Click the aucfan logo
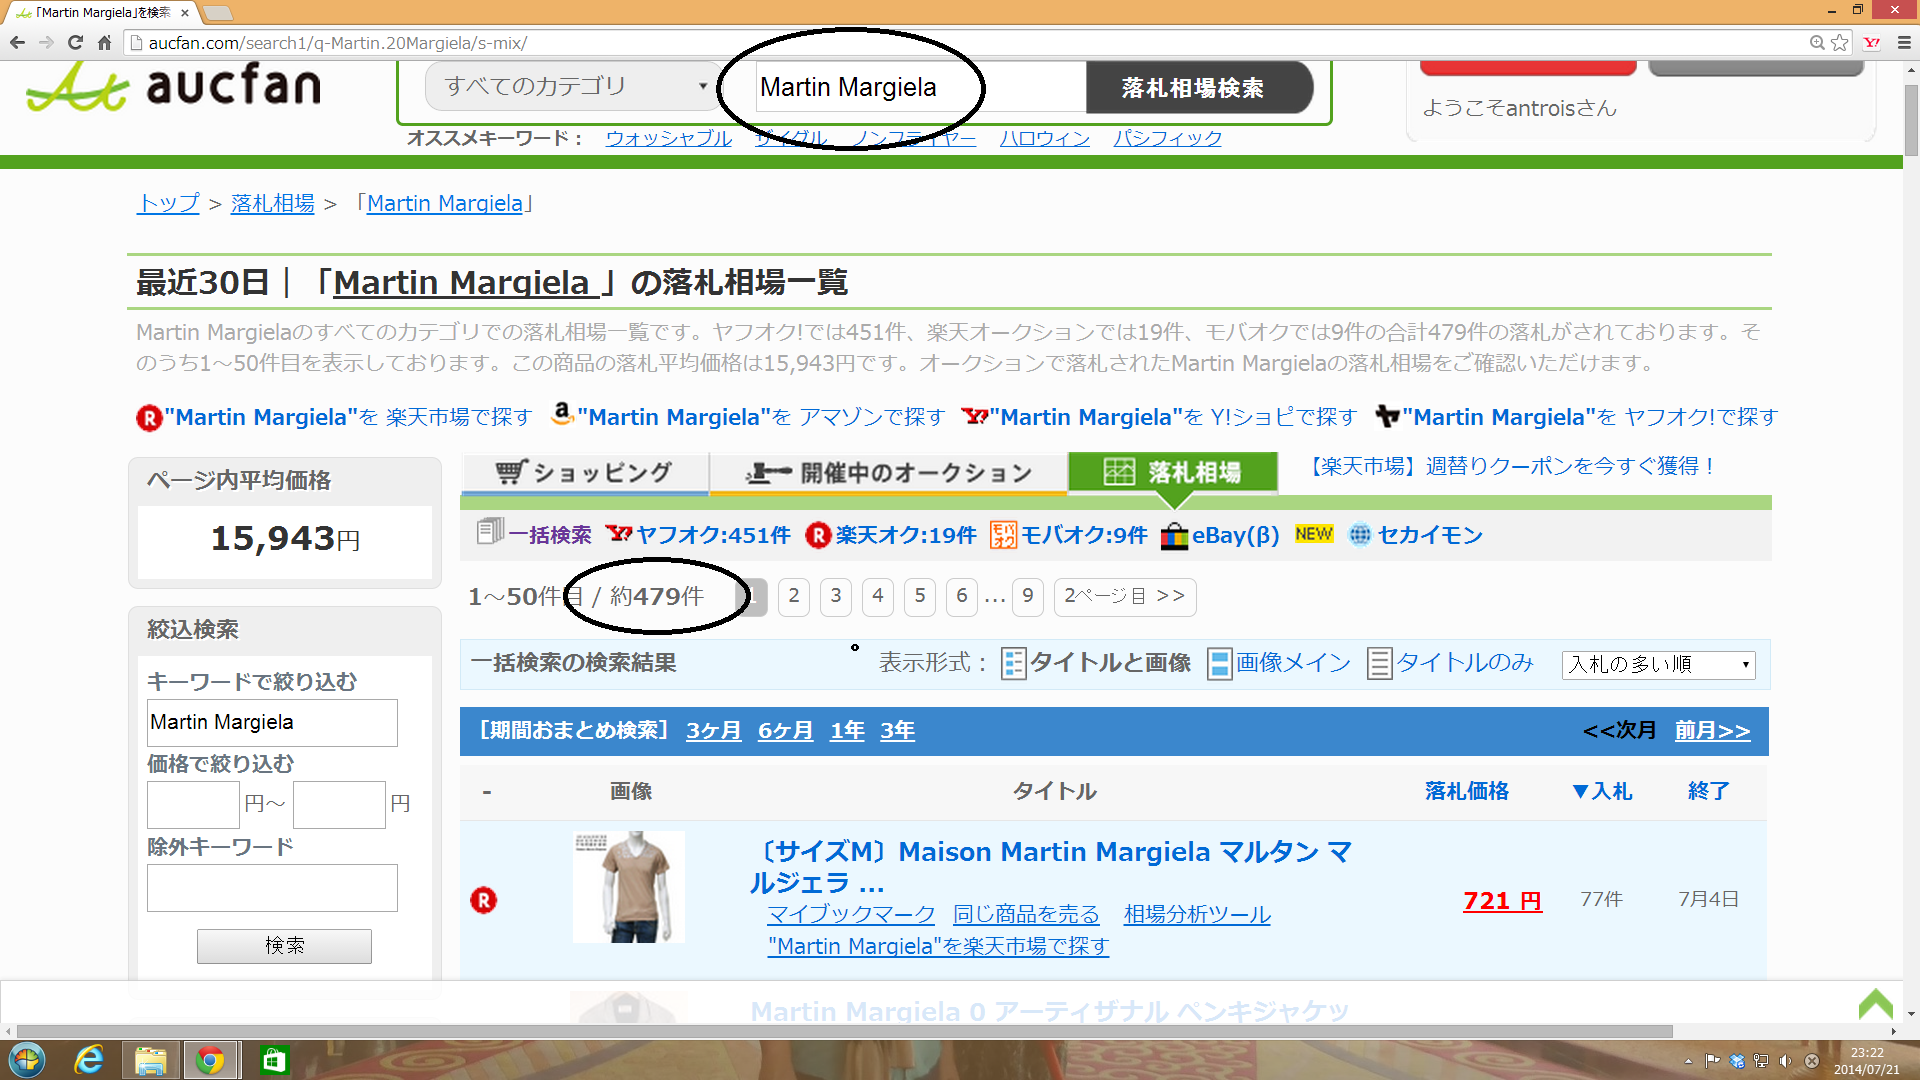1920x1080 pixels. click(x=173, y=87)
